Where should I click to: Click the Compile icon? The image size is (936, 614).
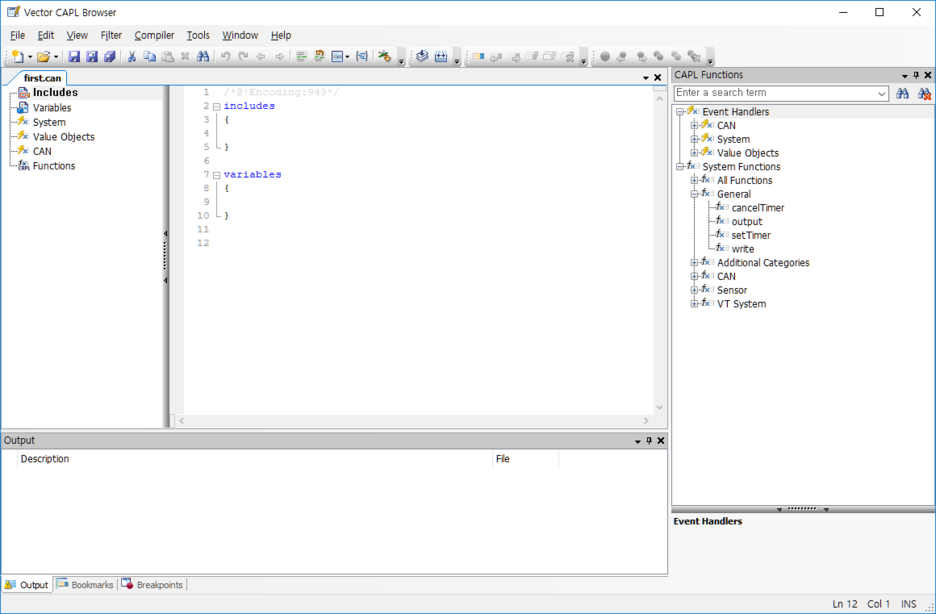(423, 57)
